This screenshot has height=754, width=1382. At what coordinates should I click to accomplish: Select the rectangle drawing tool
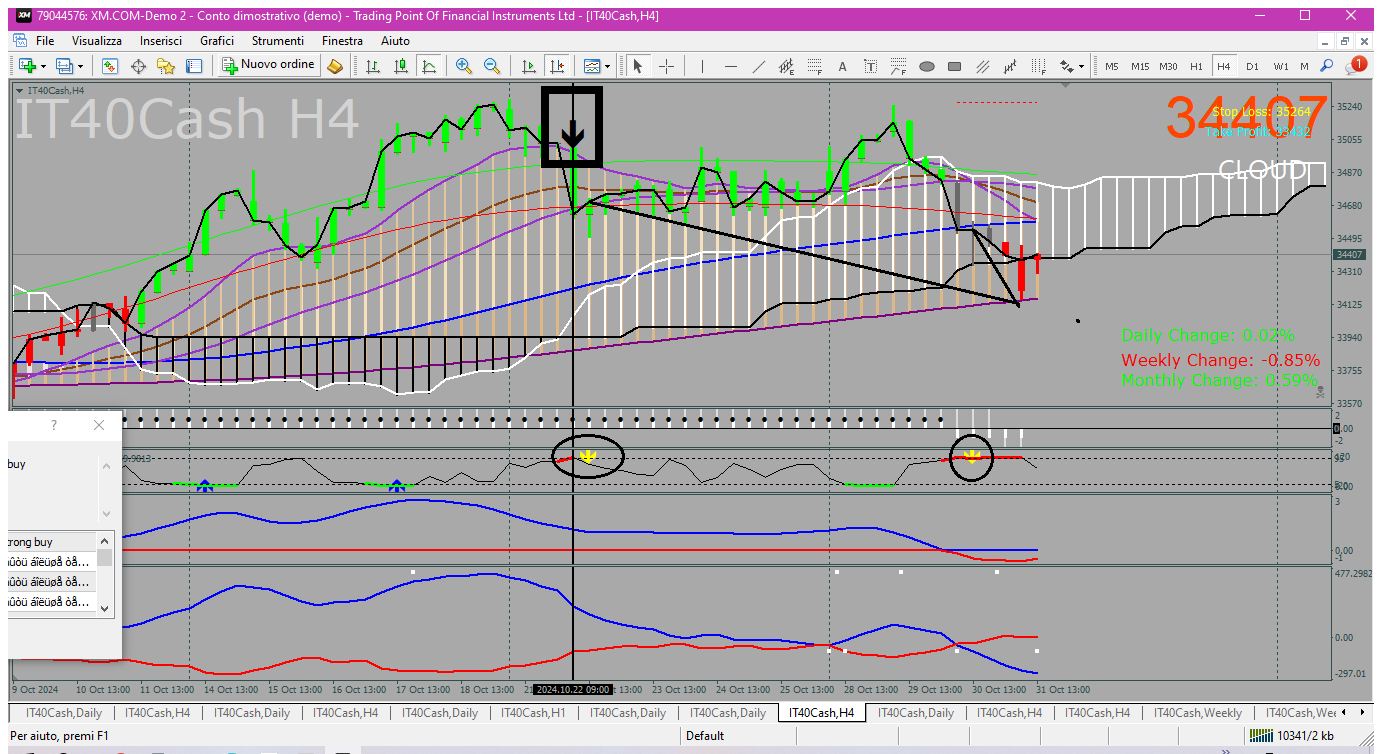(x=955, y=66)
